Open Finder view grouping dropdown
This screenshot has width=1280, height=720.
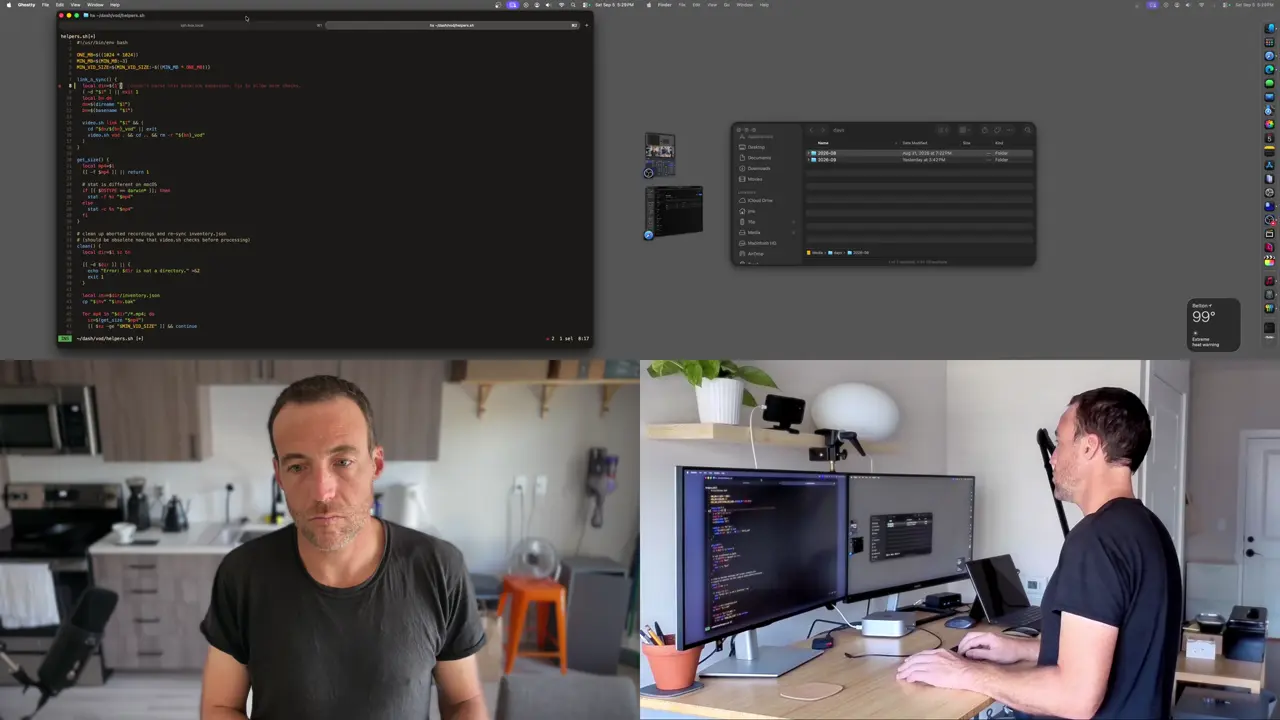coord(964,130)
